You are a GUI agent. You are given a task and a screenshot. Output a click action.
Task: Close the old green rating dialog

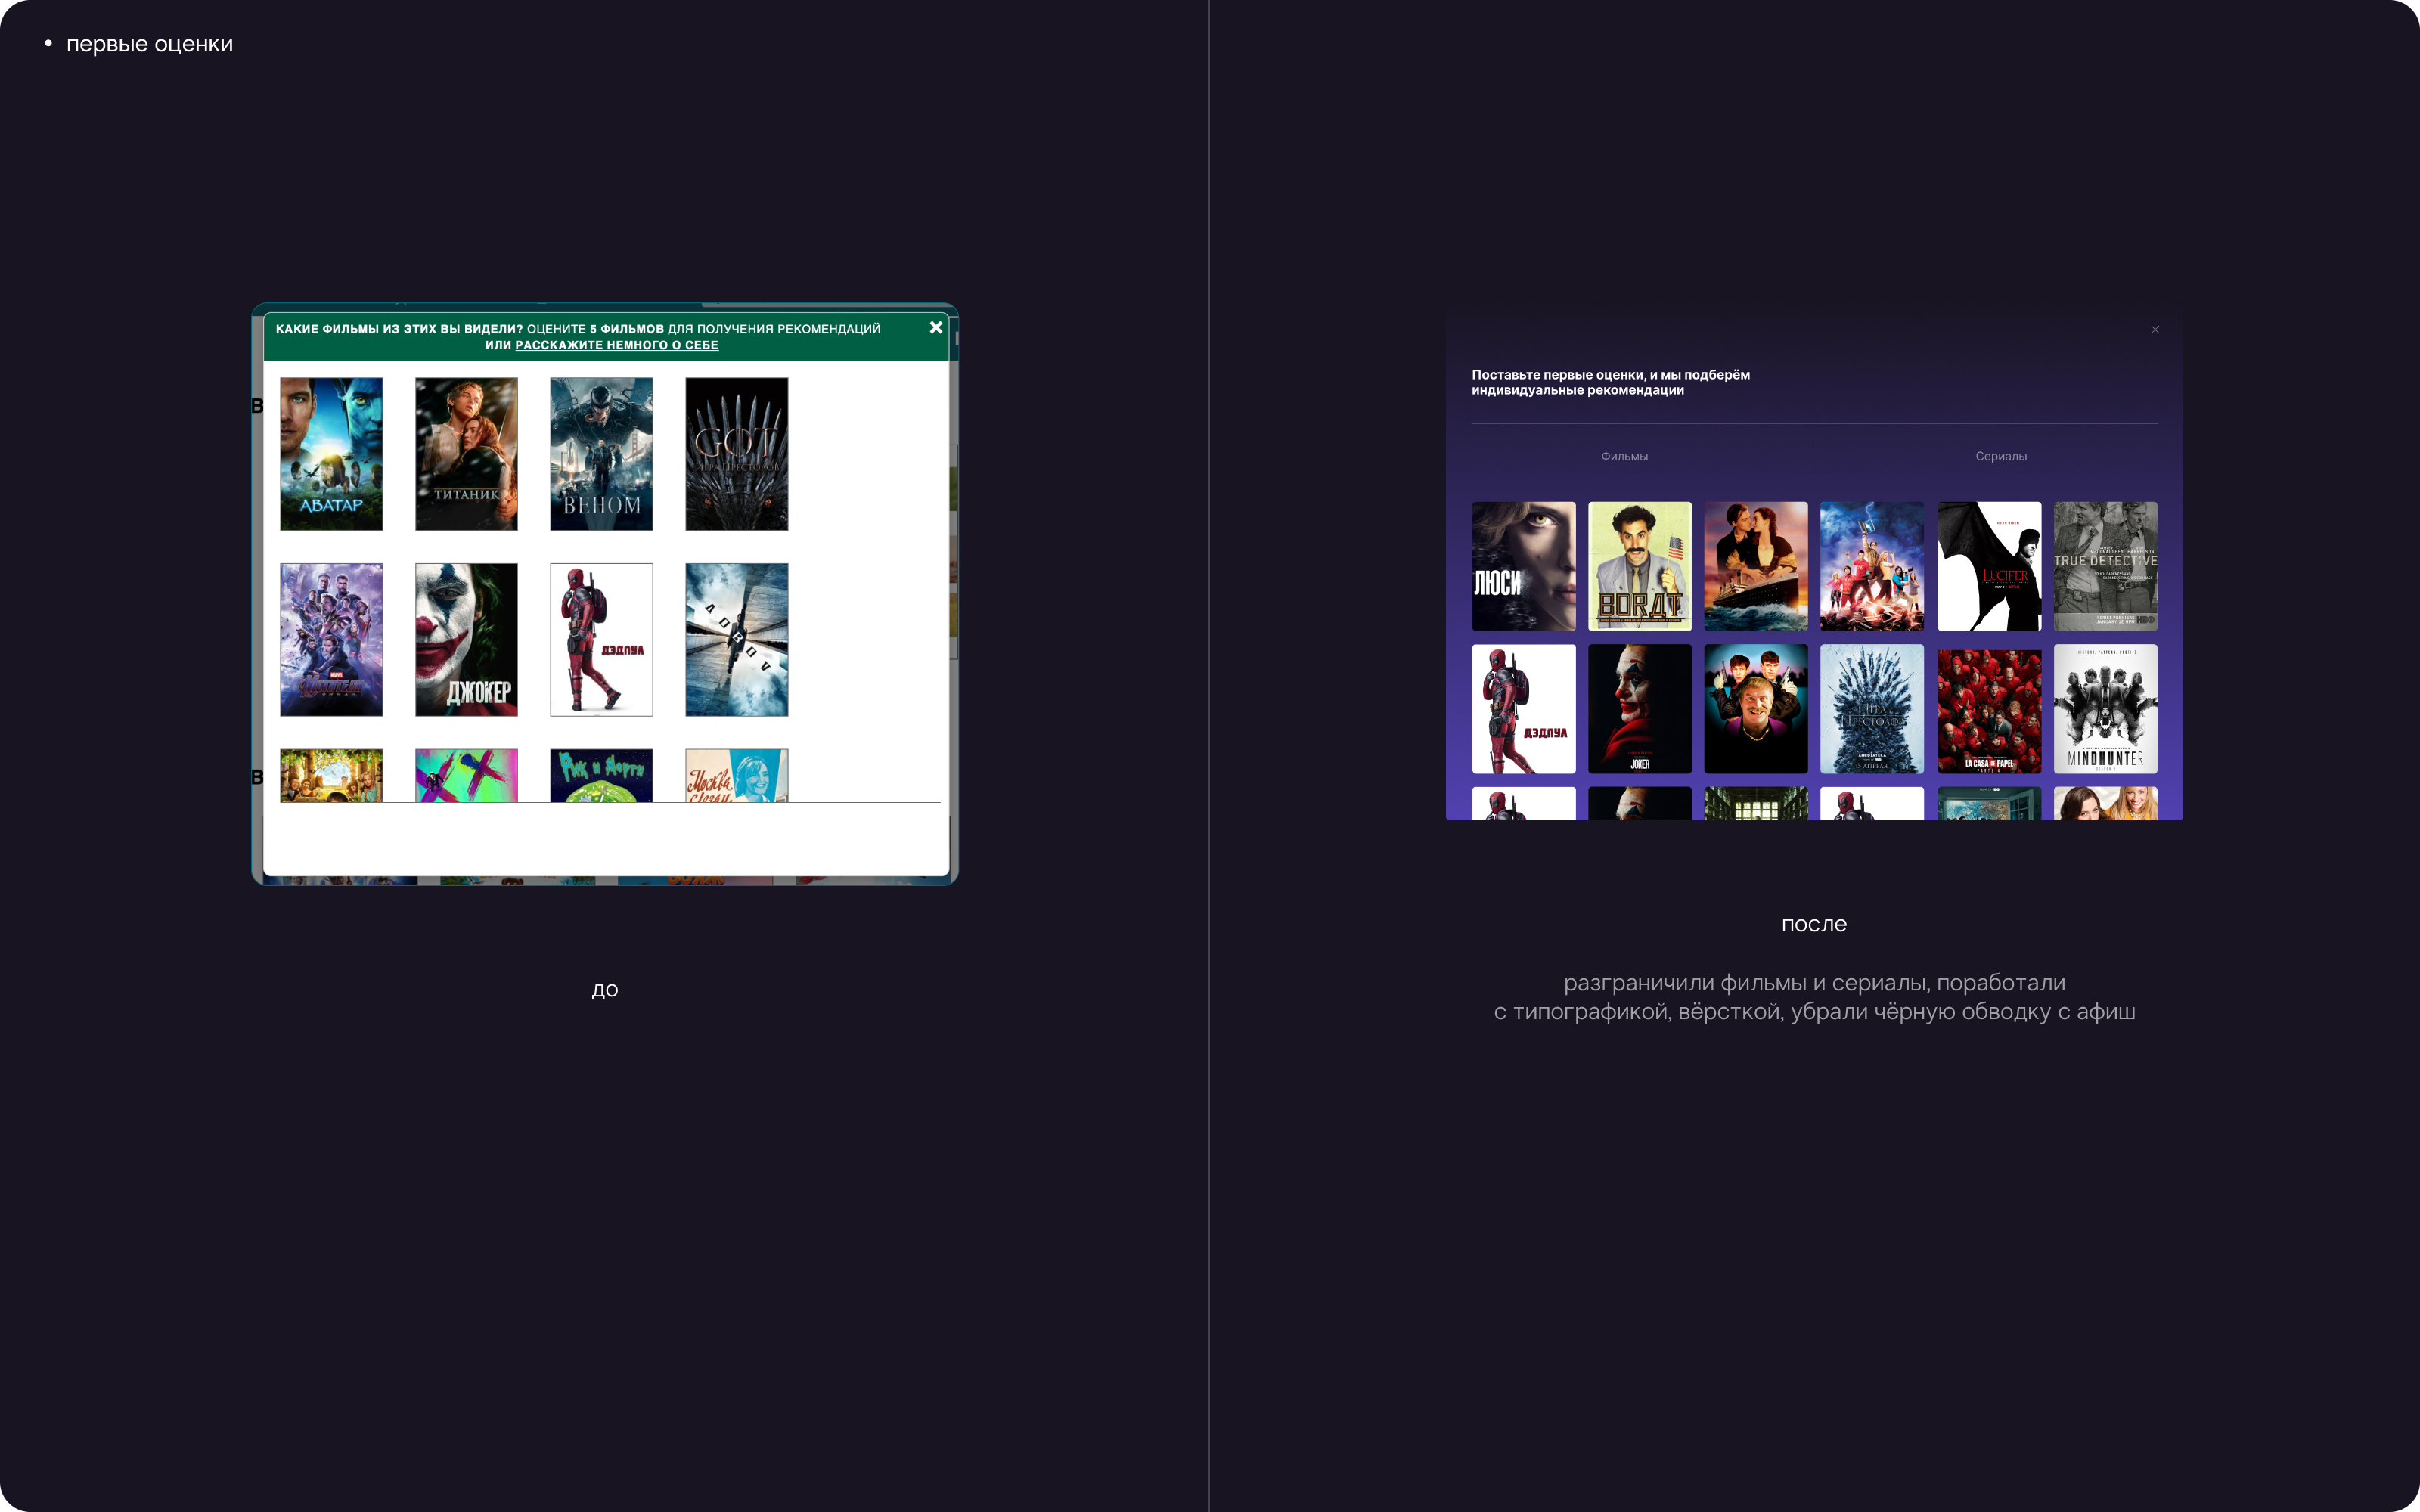coord(935,328)
